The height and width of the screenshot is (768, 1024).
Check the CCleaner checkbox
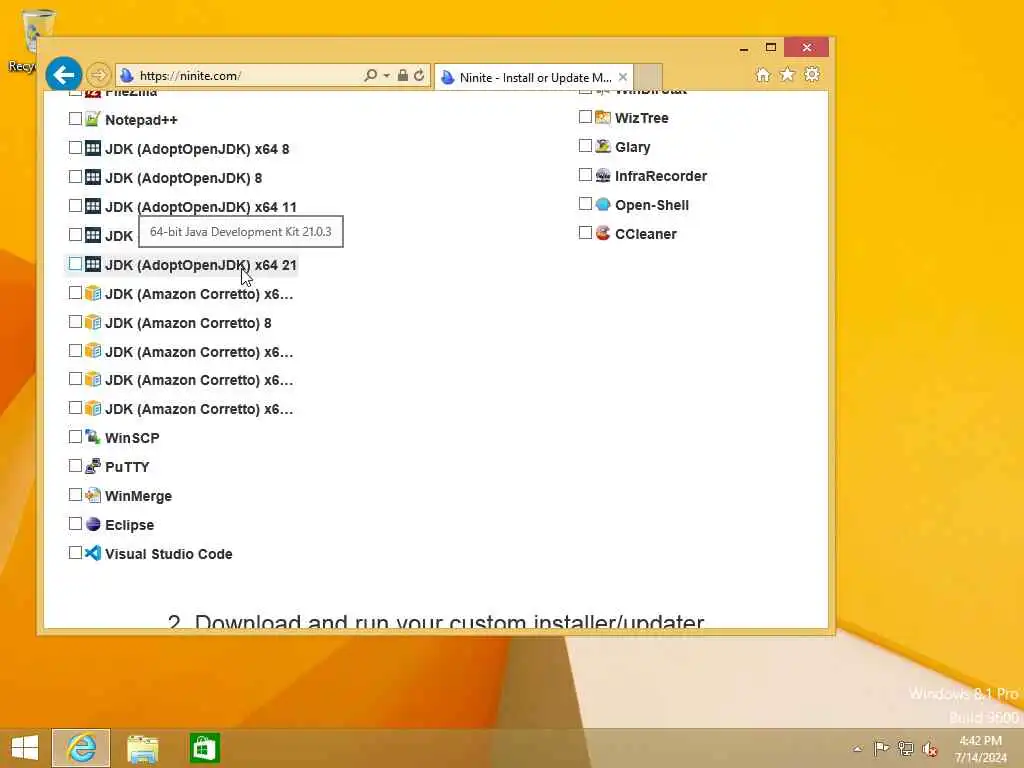click(x=585, y=232)
